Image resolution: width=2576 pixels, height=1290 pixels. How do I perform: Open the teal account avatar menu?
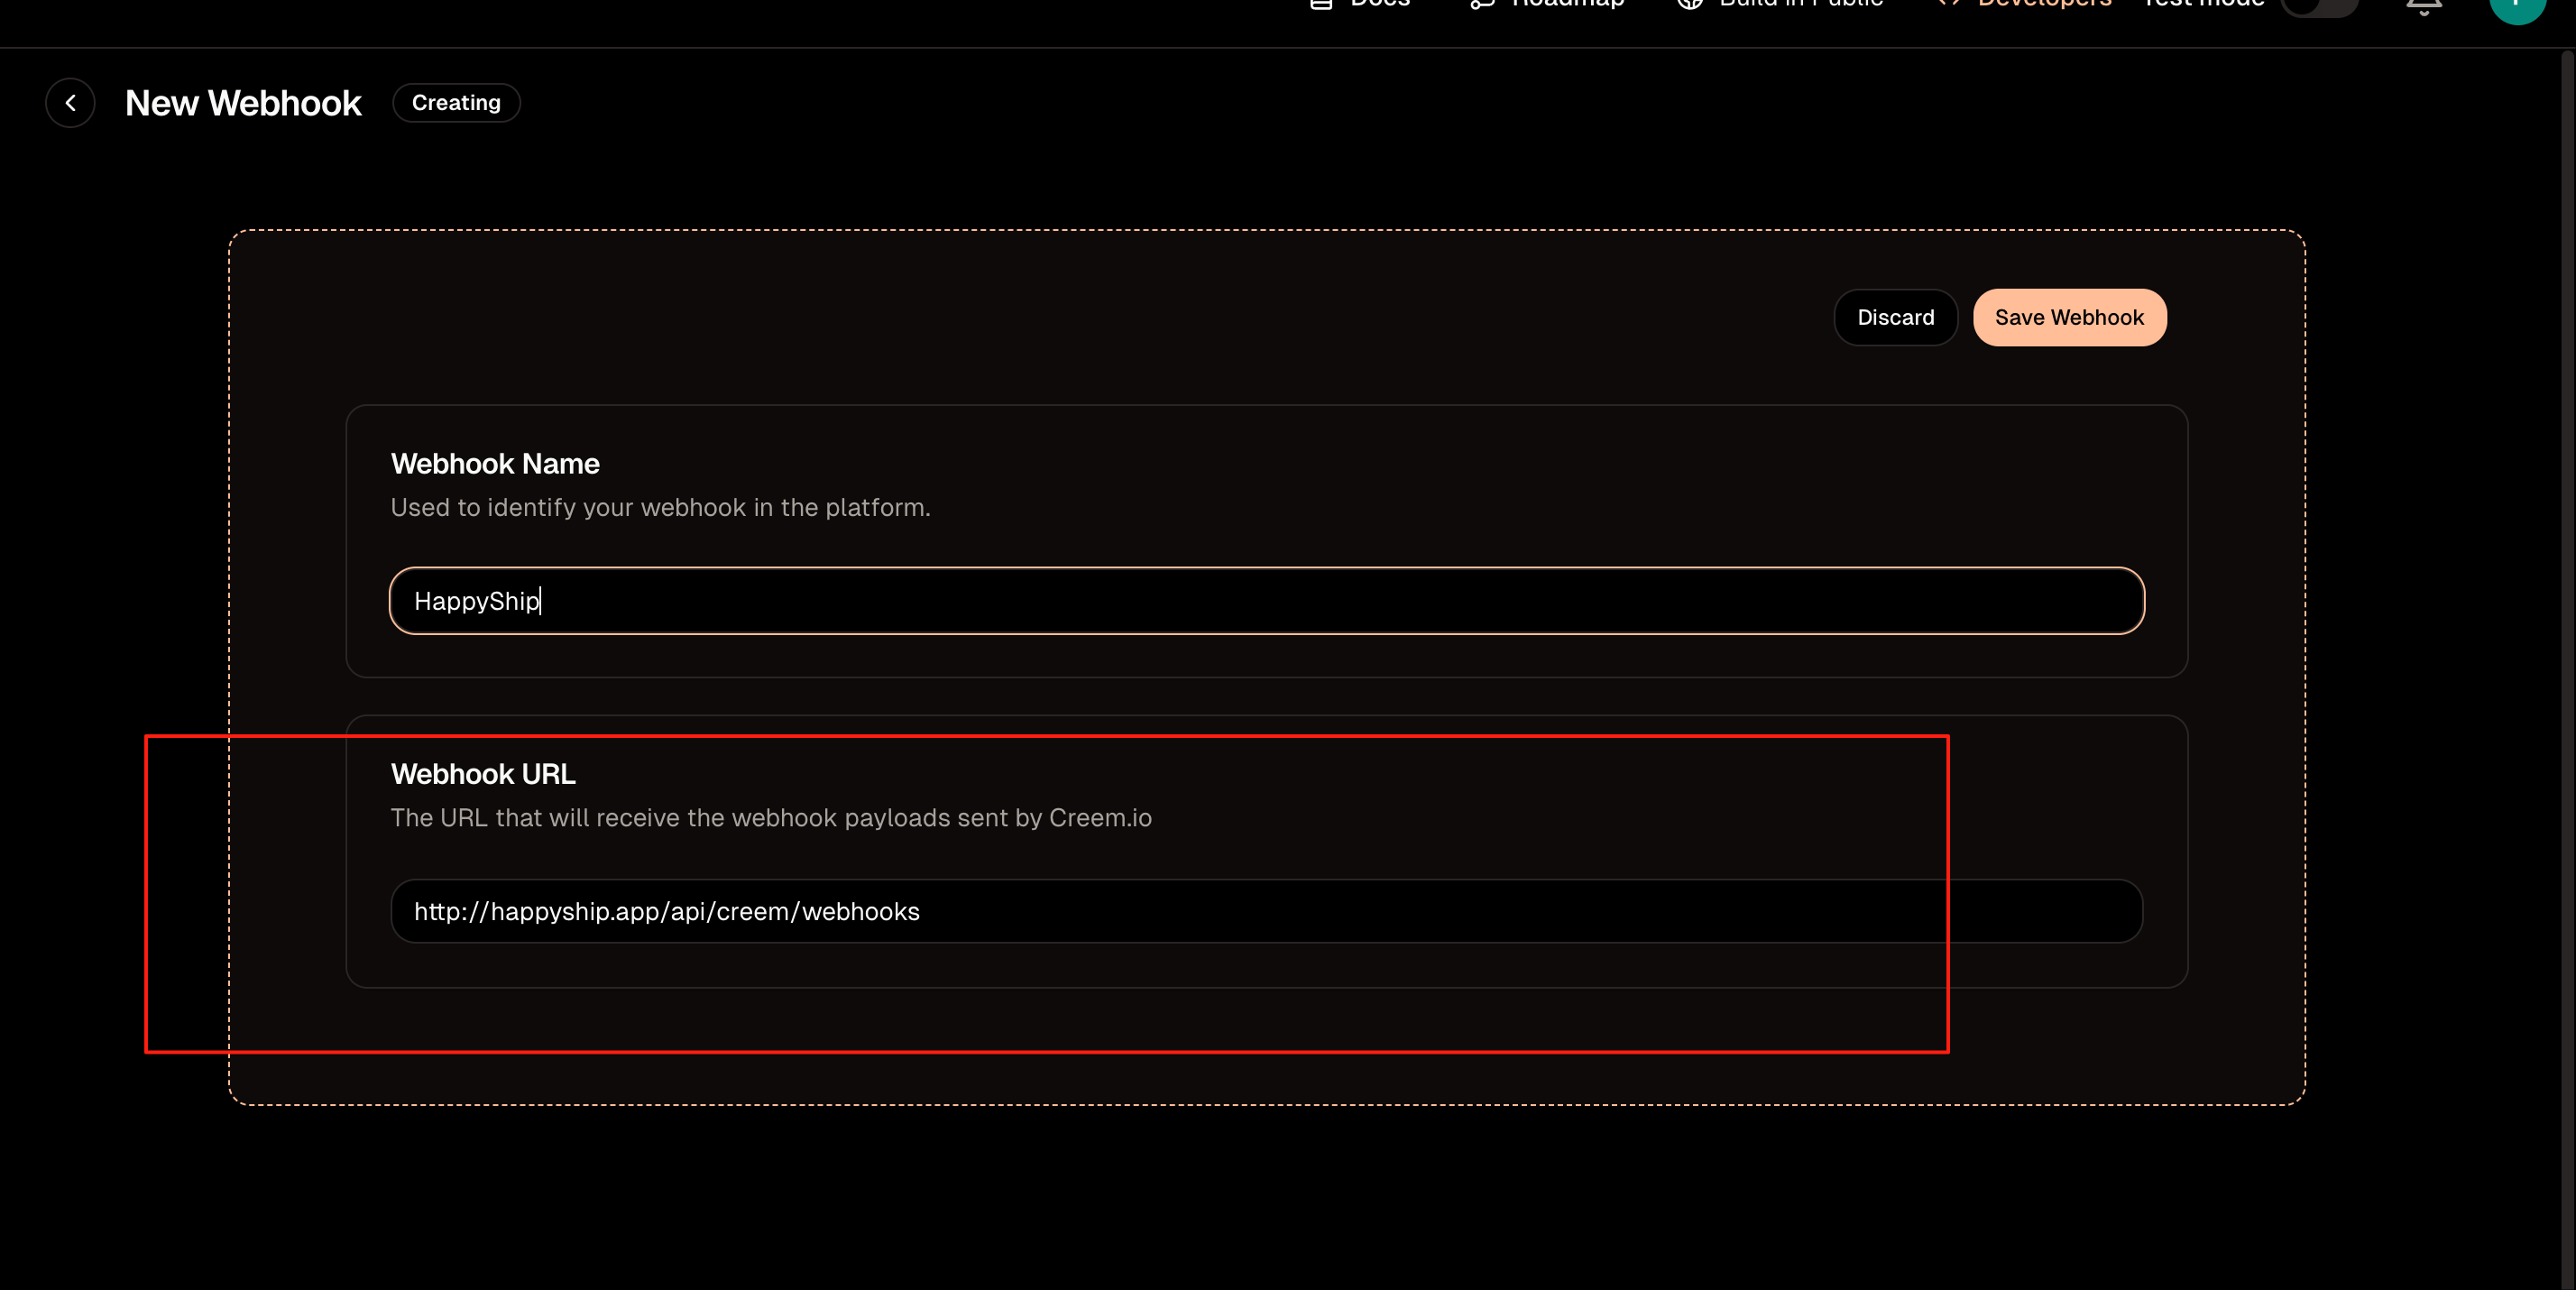coord(2517,8)
